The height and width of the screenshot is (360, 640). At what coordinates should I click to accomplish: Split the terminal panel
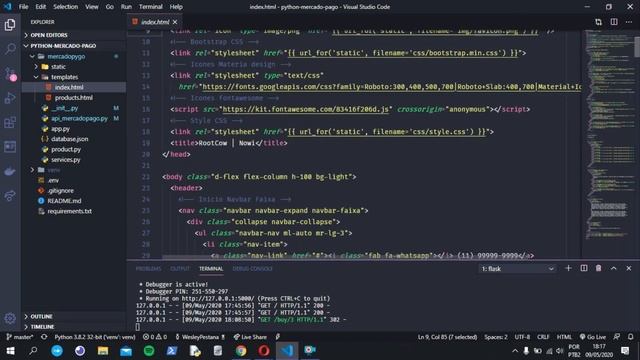coord(584,268)
